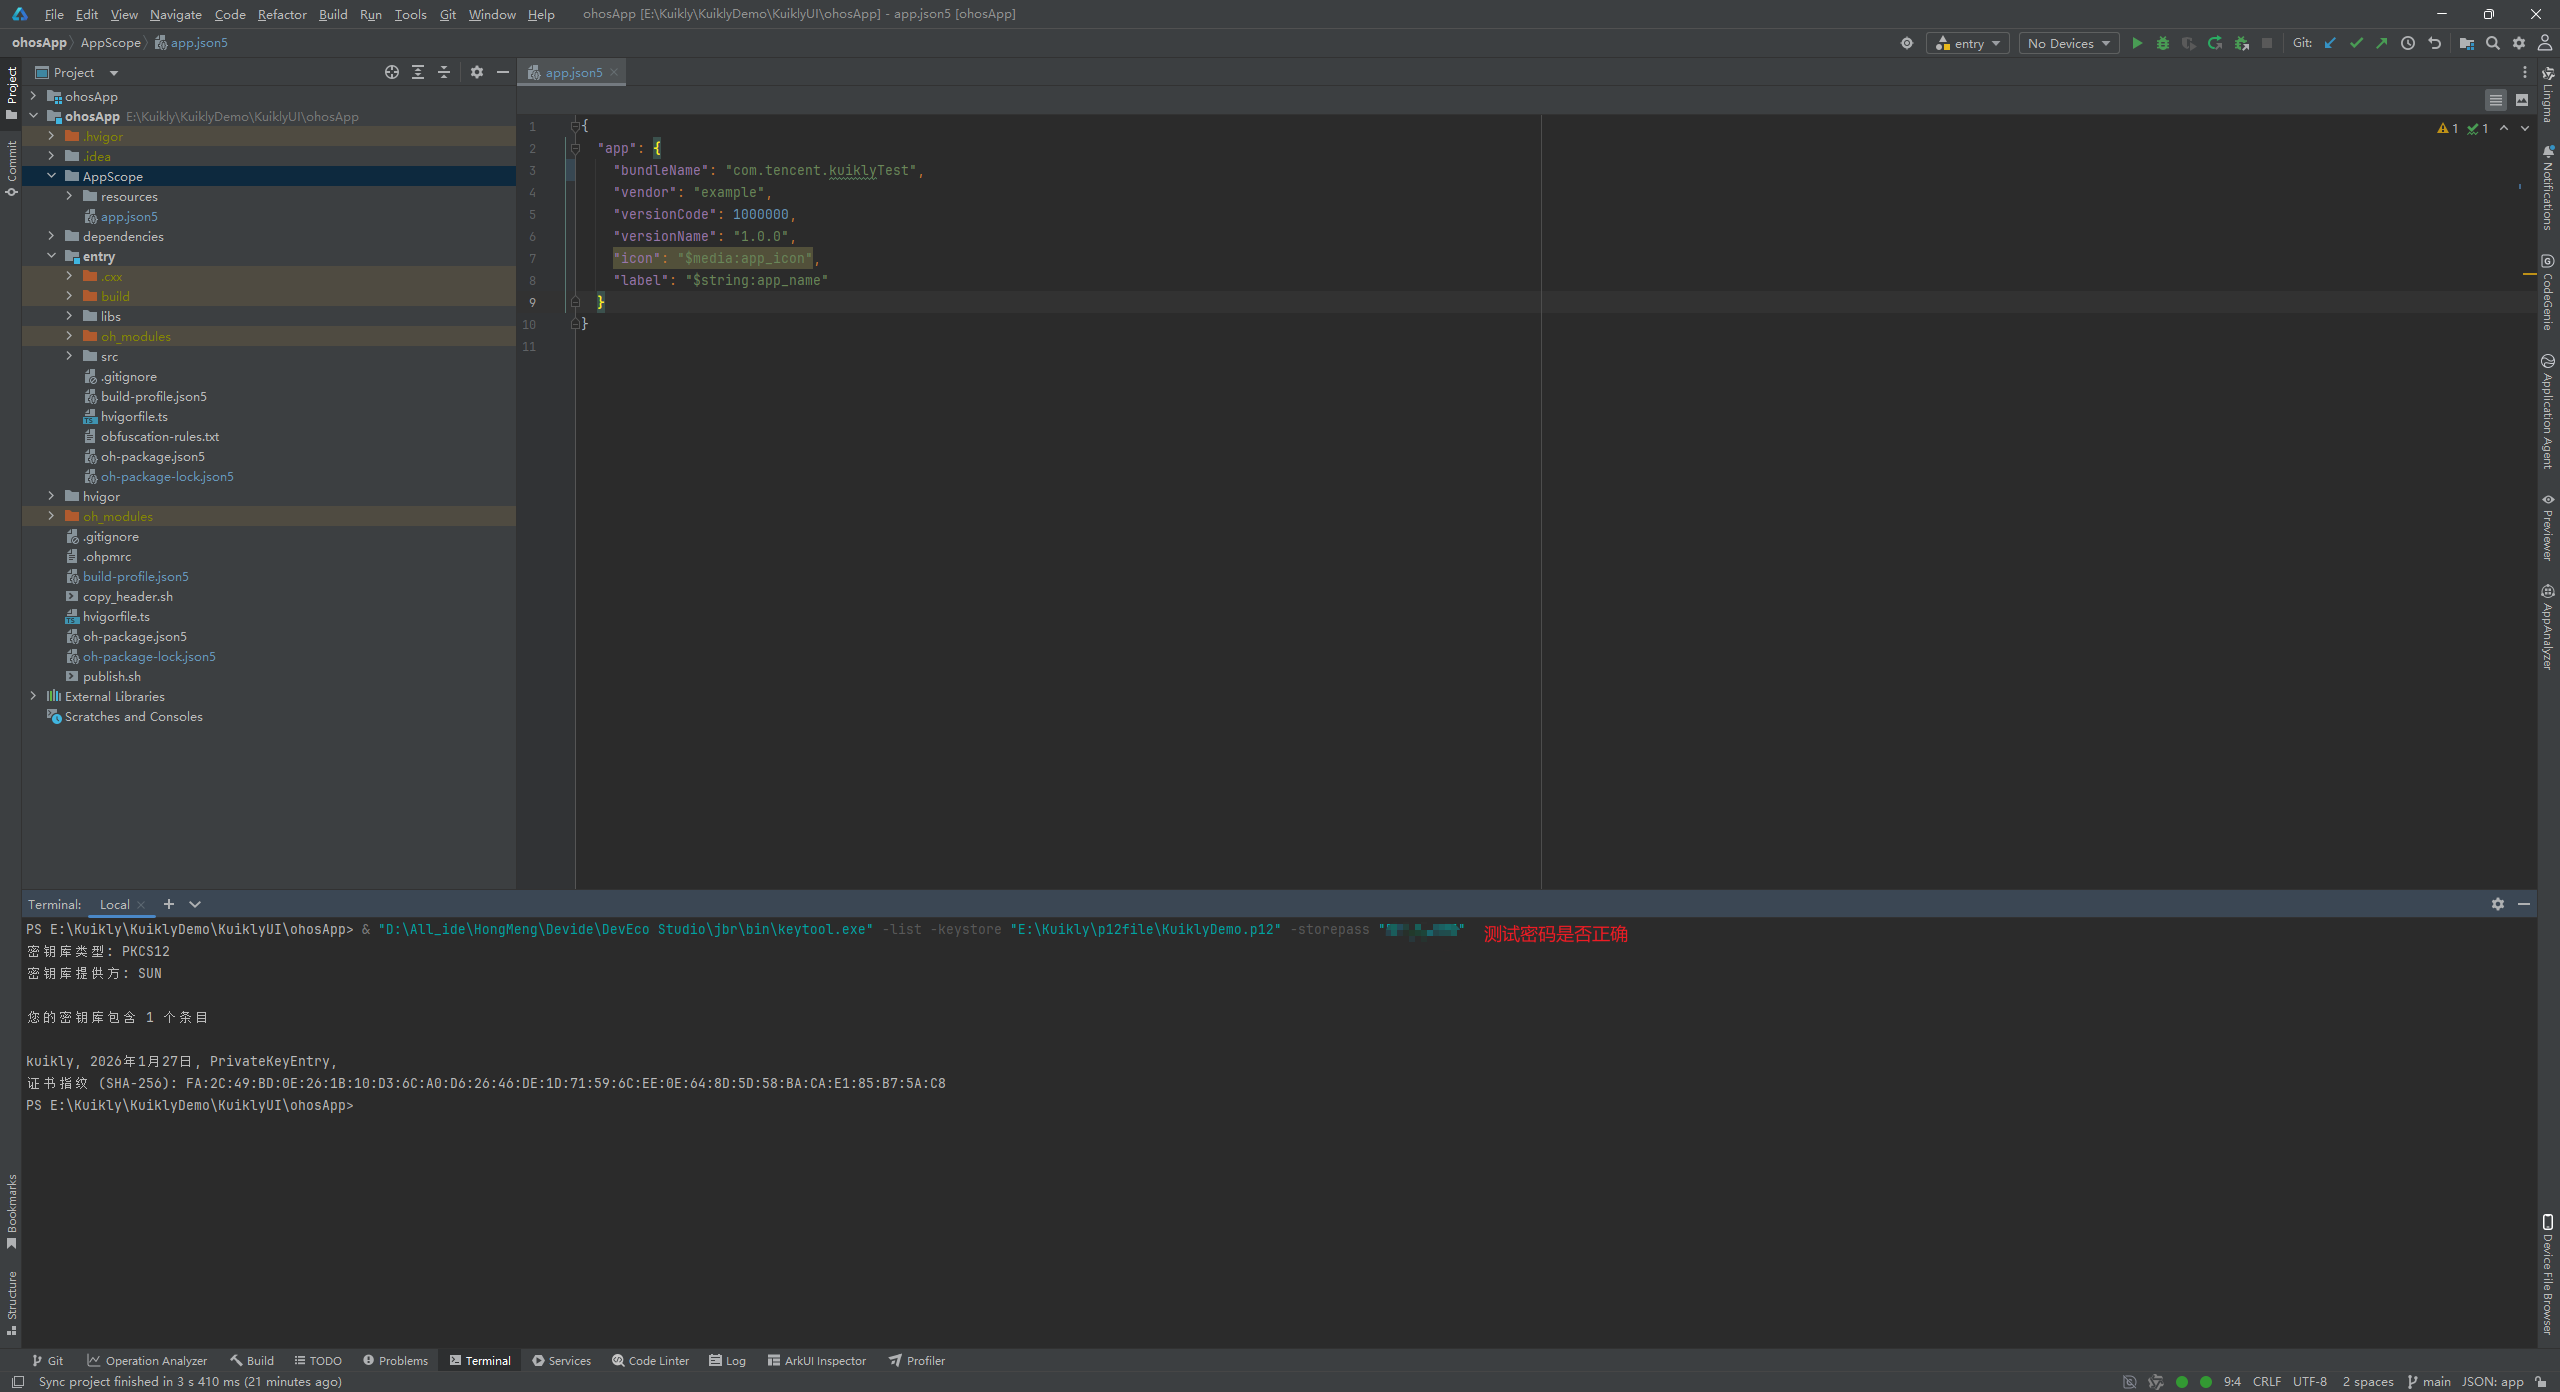Image resolution: width=2560 pixels, height=1392 pixels.
Task: Select build-profile.json5 in entry folder
Action: tap(153, 396)
